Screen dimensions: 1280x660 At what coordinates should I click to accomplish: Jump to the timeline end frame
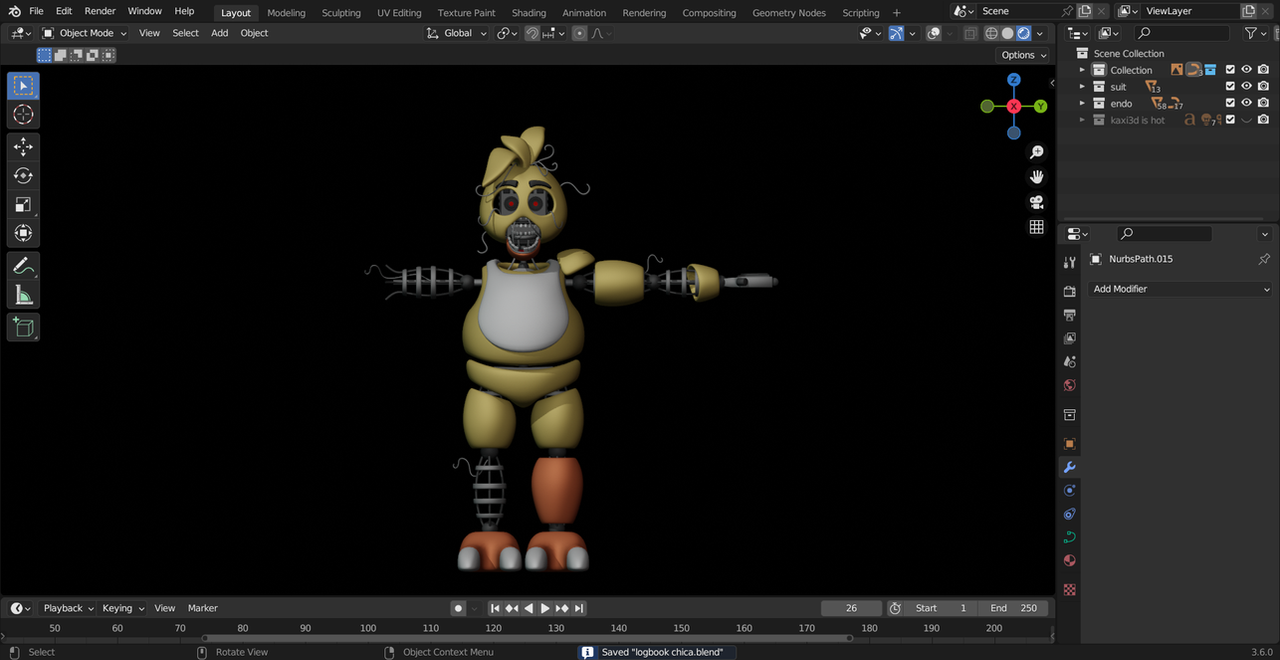[579, 608]
